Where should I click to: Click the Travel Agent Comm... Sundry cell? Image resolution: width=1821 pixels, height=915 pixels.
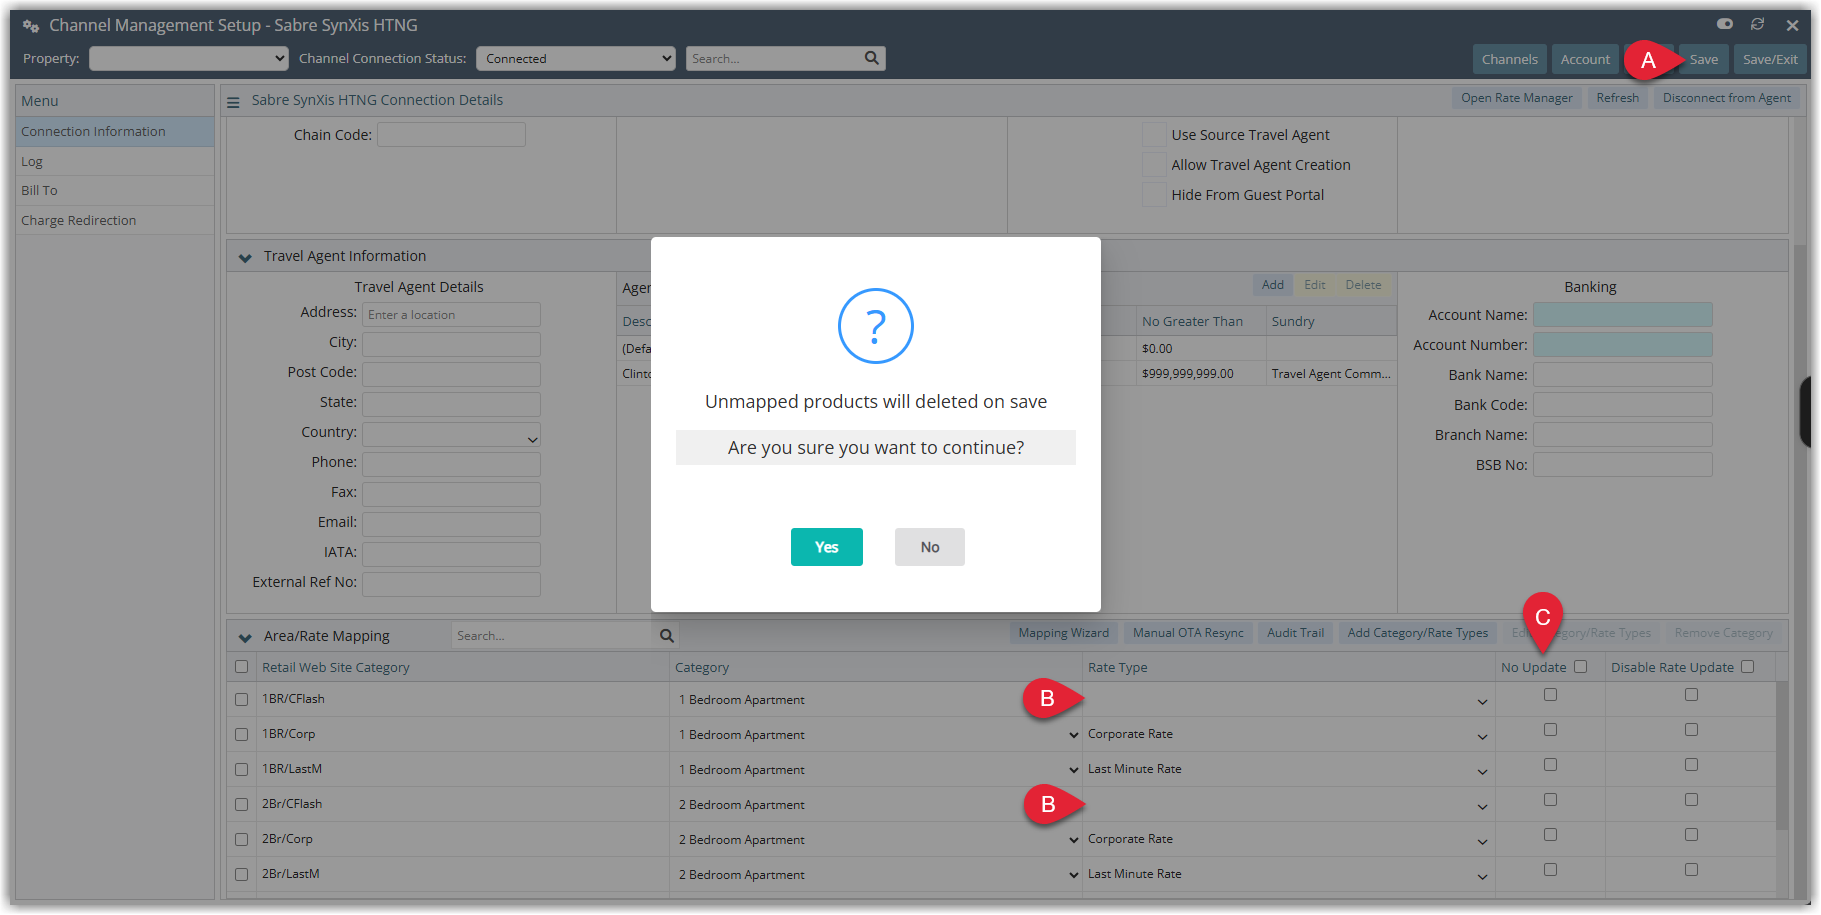[1331, 374]
